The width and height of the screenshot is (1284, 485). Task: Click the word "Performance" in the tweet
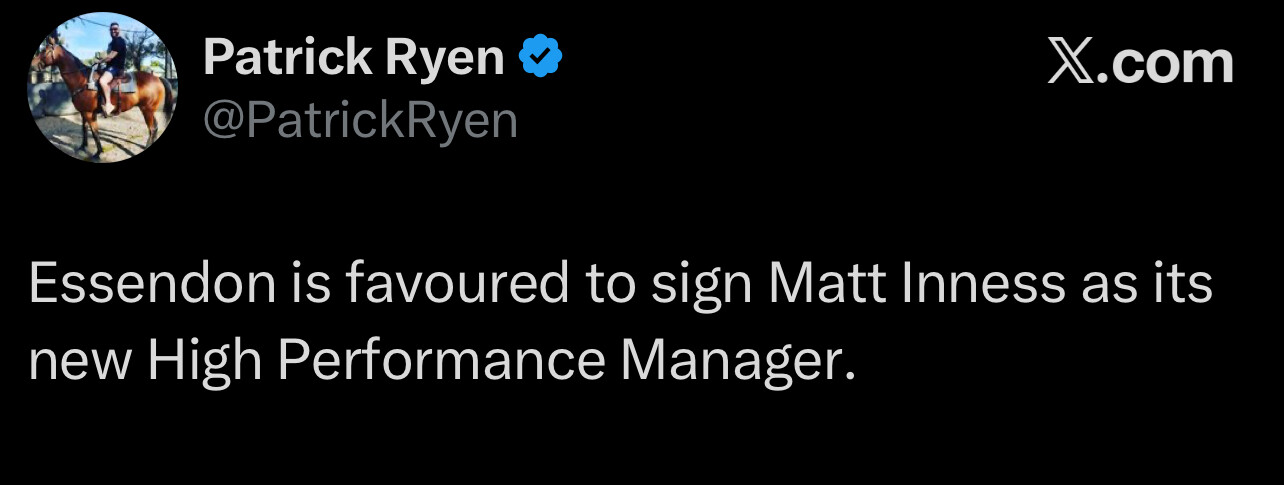tap(441, 361)
